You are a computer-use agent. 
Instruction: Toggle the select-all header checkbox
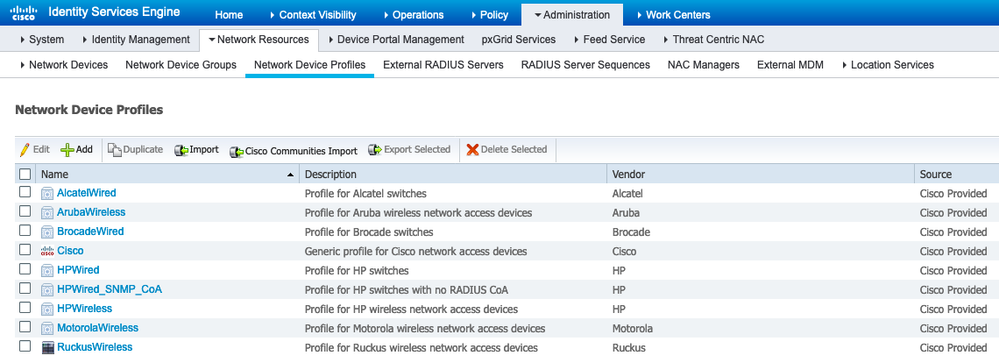(25, 174)
